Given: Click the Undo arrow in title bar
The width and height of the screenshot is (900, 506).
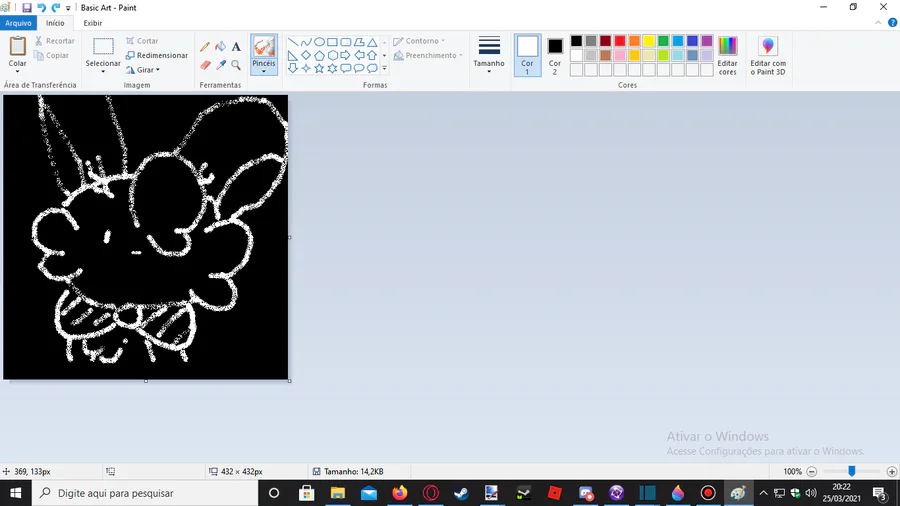Looking at the screenshot, I should point(41,8).
